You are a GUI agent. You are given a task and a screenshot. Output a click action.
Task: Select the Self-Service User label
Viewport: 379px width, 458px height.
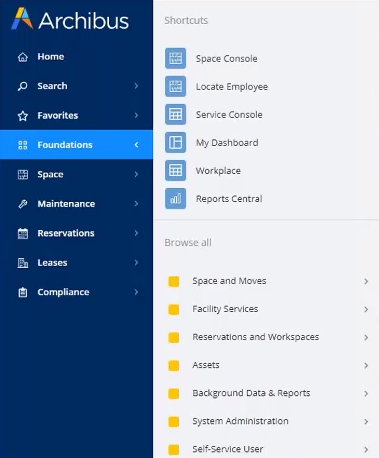tap(228, 449)
